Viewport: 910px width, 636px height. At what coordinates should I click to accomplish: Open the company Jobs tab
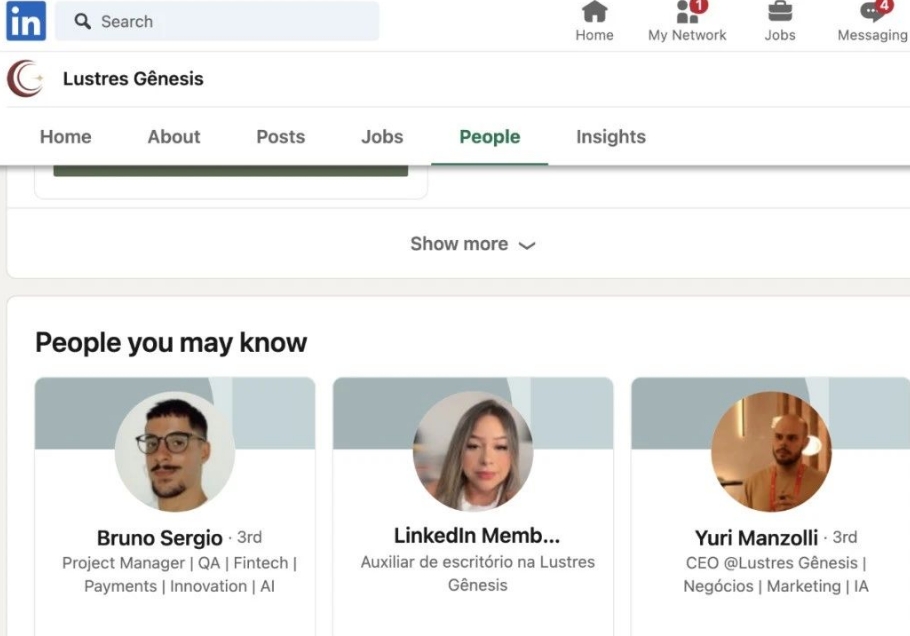tap(382, 137)
